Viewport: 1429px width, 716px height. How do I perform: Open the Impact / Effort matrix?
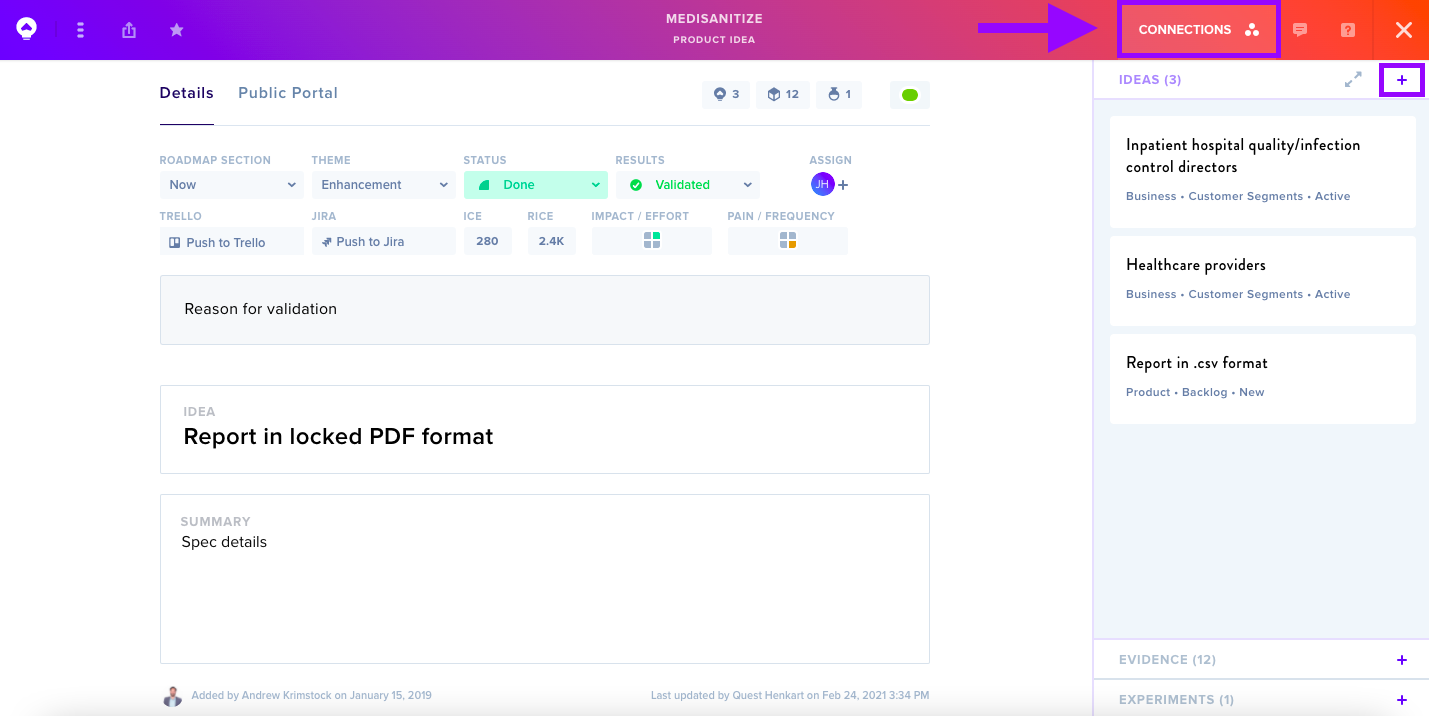(652, 241)
